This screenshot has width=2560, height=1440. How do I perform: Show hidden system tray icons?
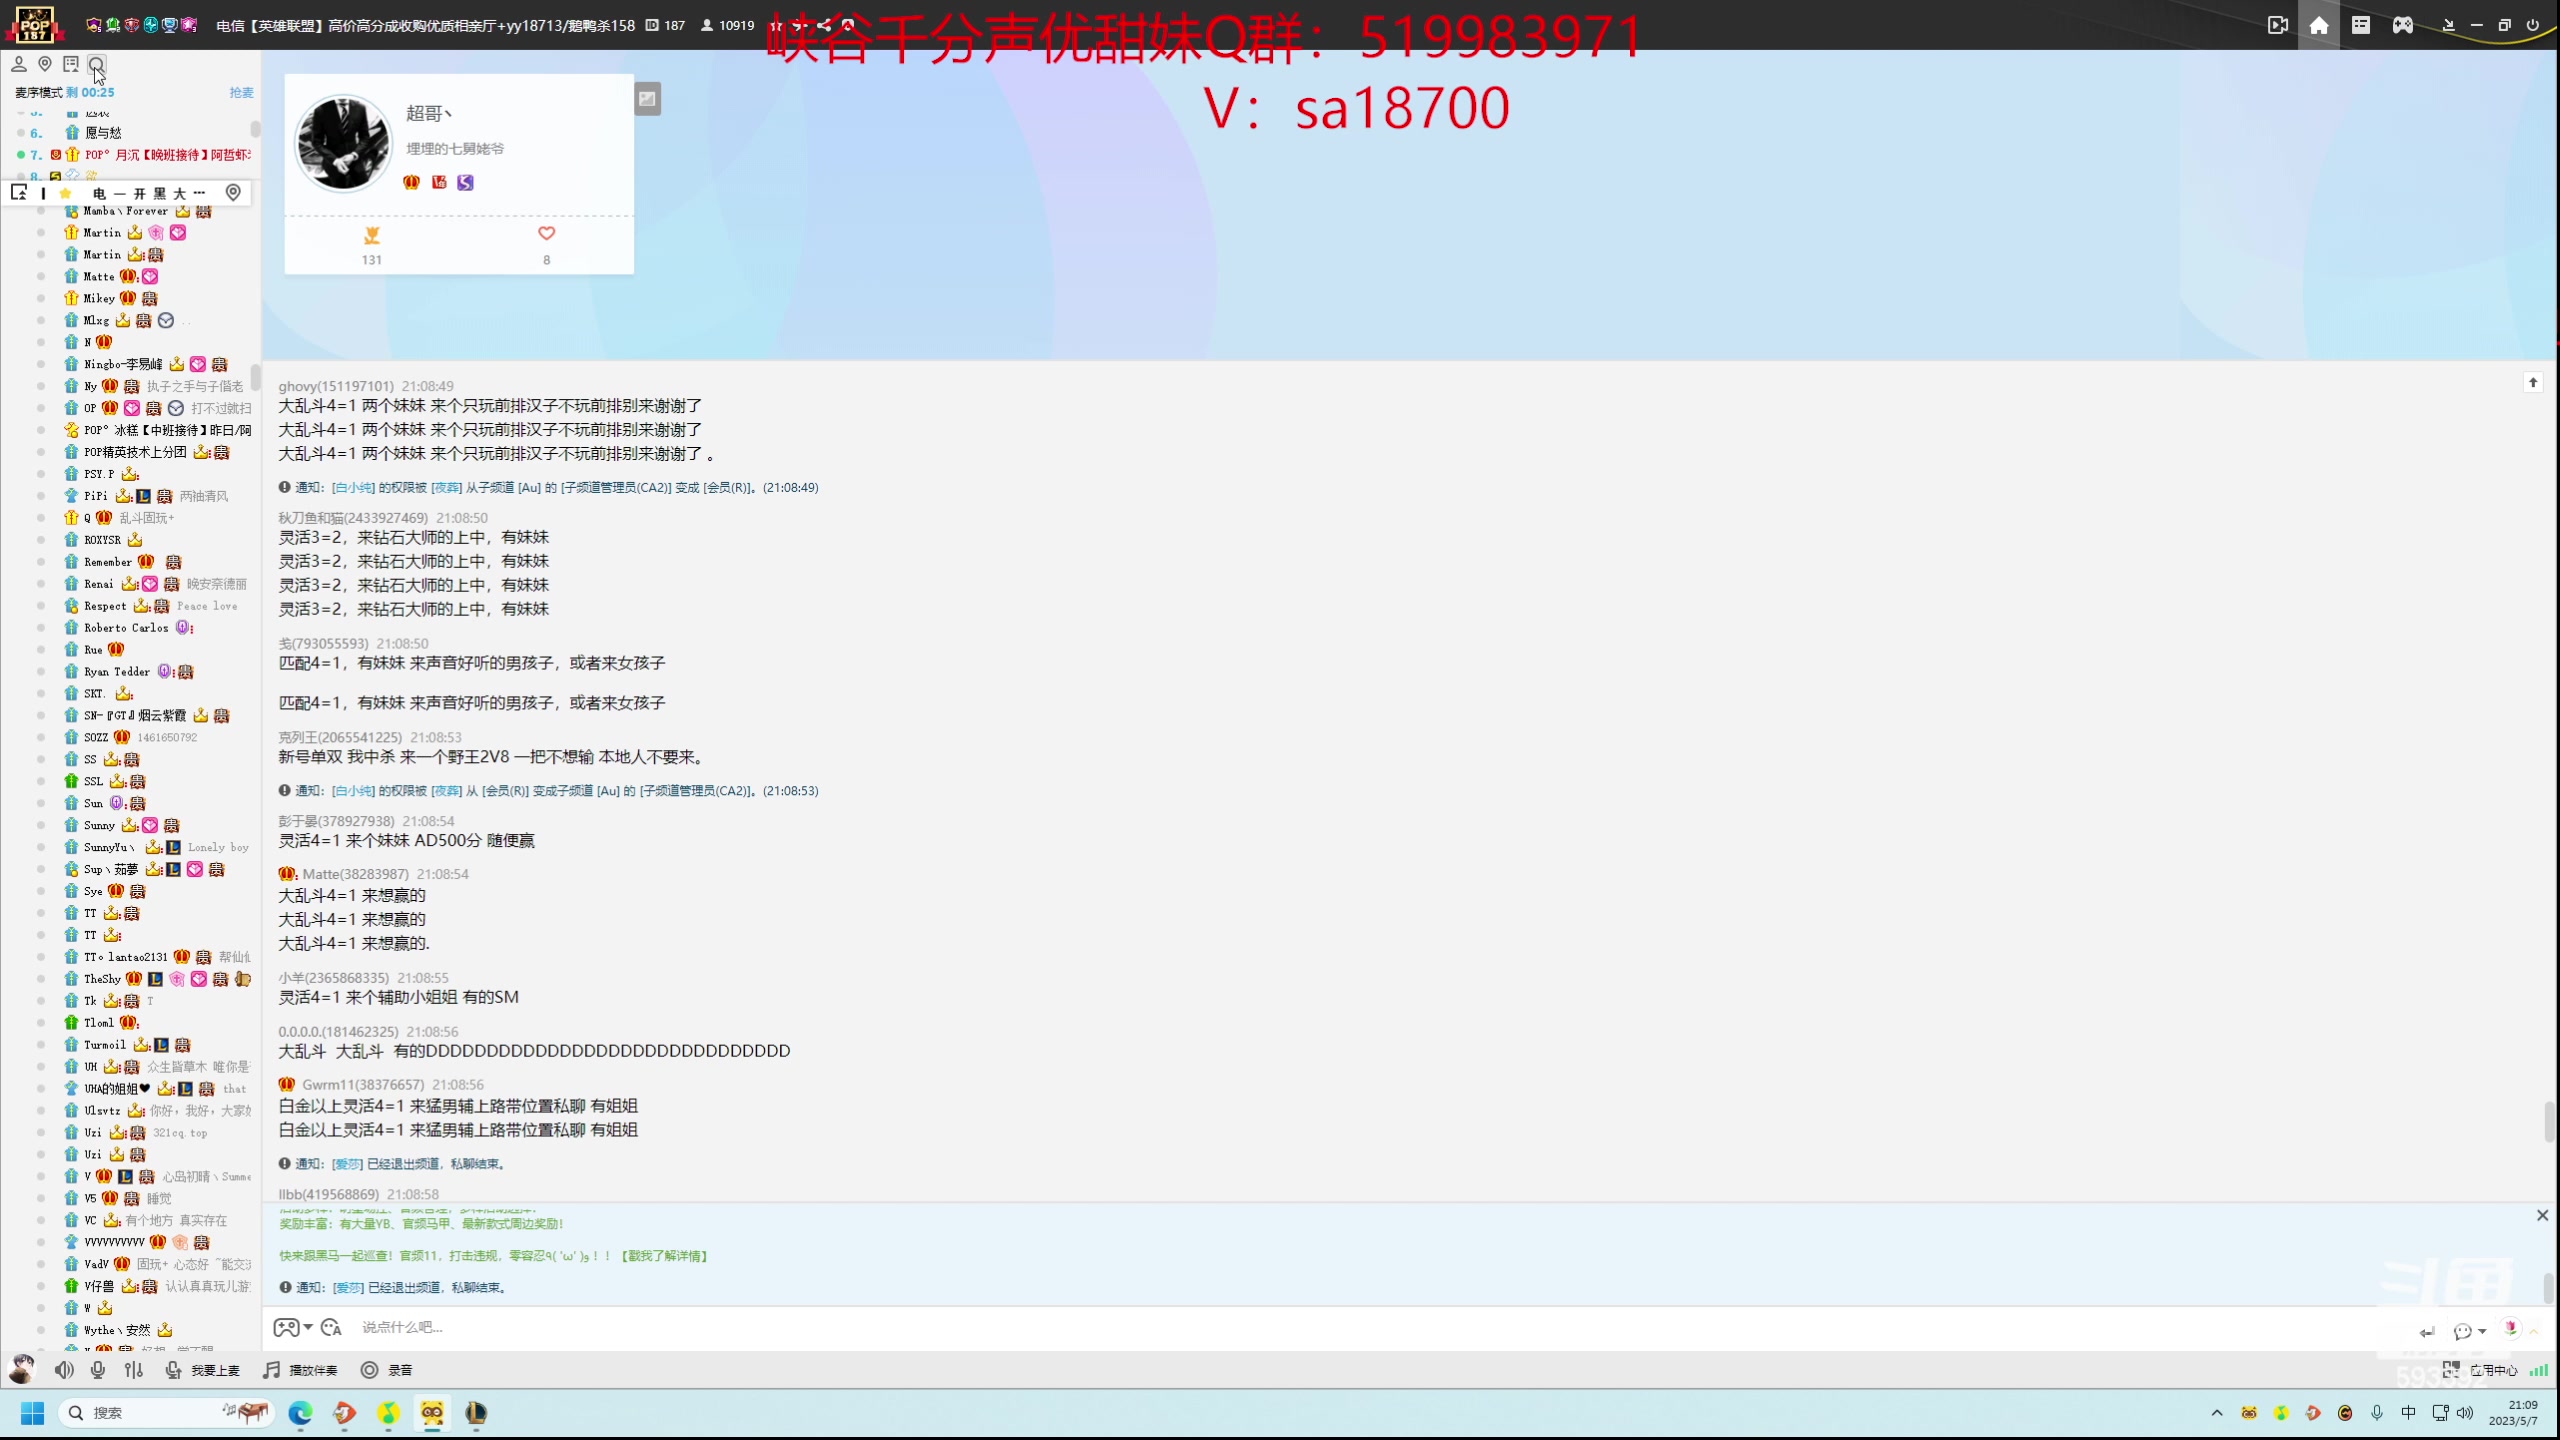tap(2217, 1413)
